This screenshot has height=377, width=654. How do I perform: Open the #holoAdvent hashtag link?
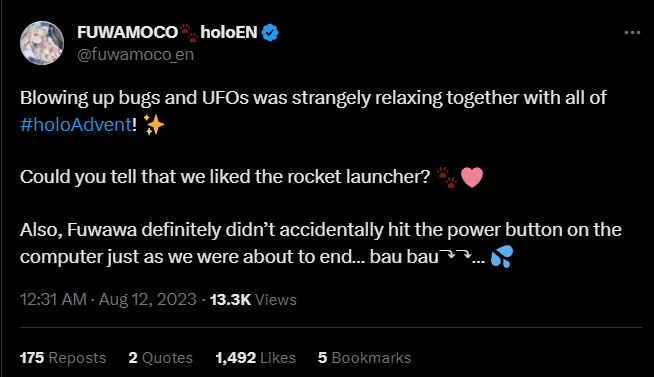pos(76,125)
